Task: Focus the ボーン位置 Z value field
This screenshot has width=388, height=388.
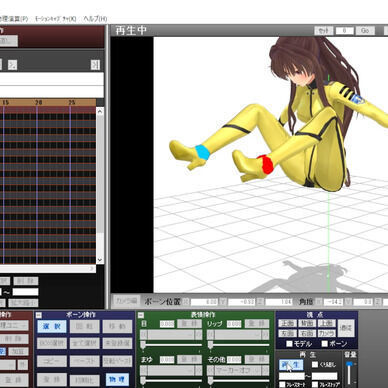Action: pos(279,302)
